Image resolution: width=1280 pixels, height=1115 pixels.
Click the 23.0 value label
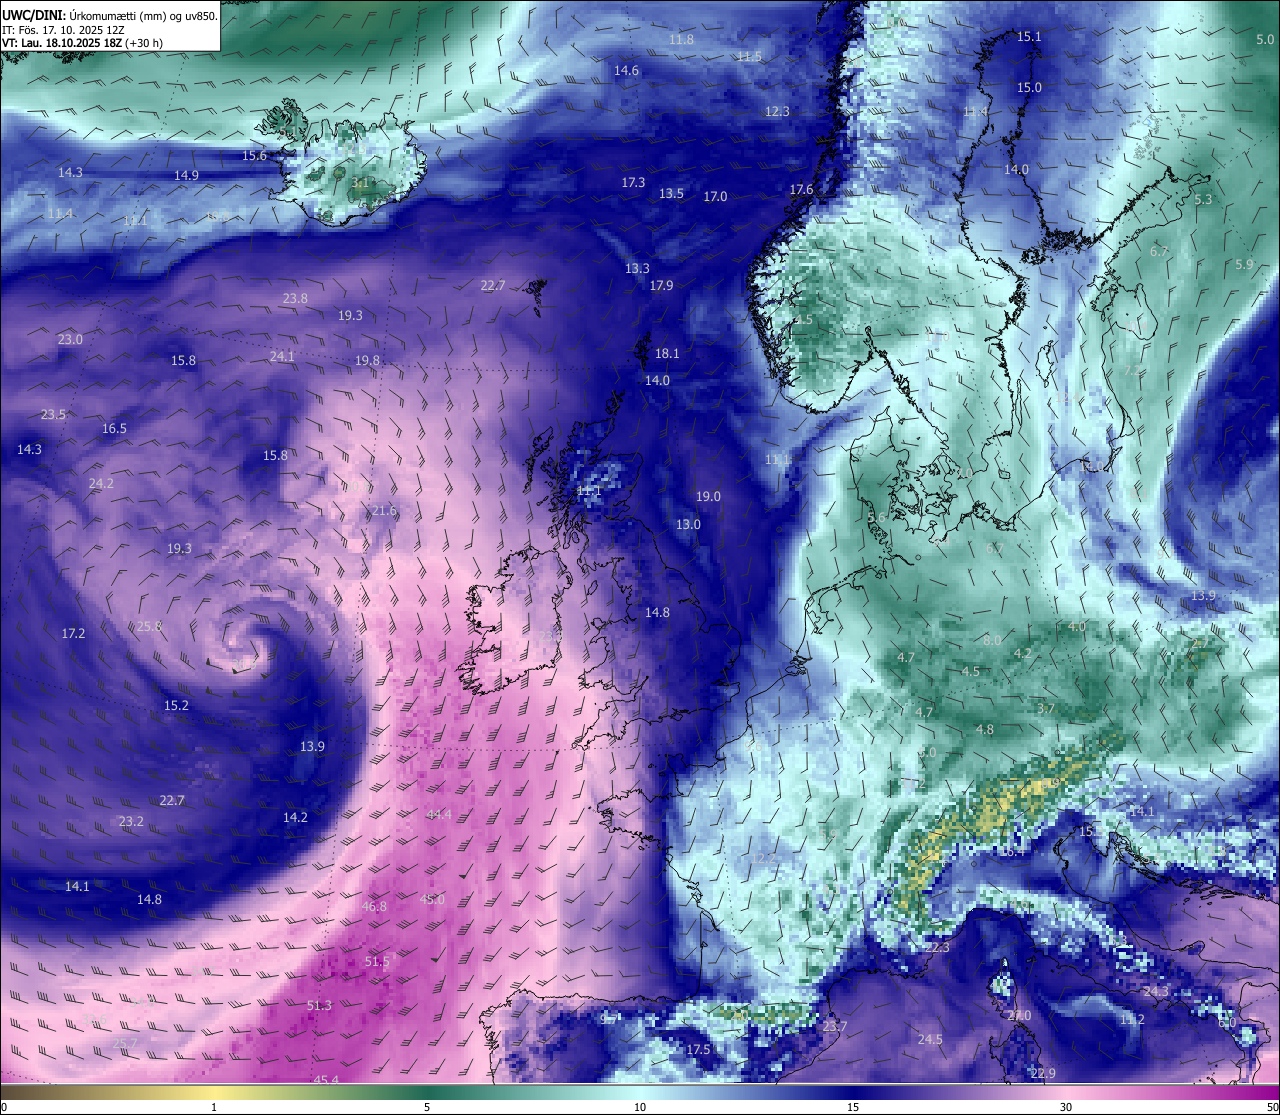pyautogui.click(x=70, y=339)
